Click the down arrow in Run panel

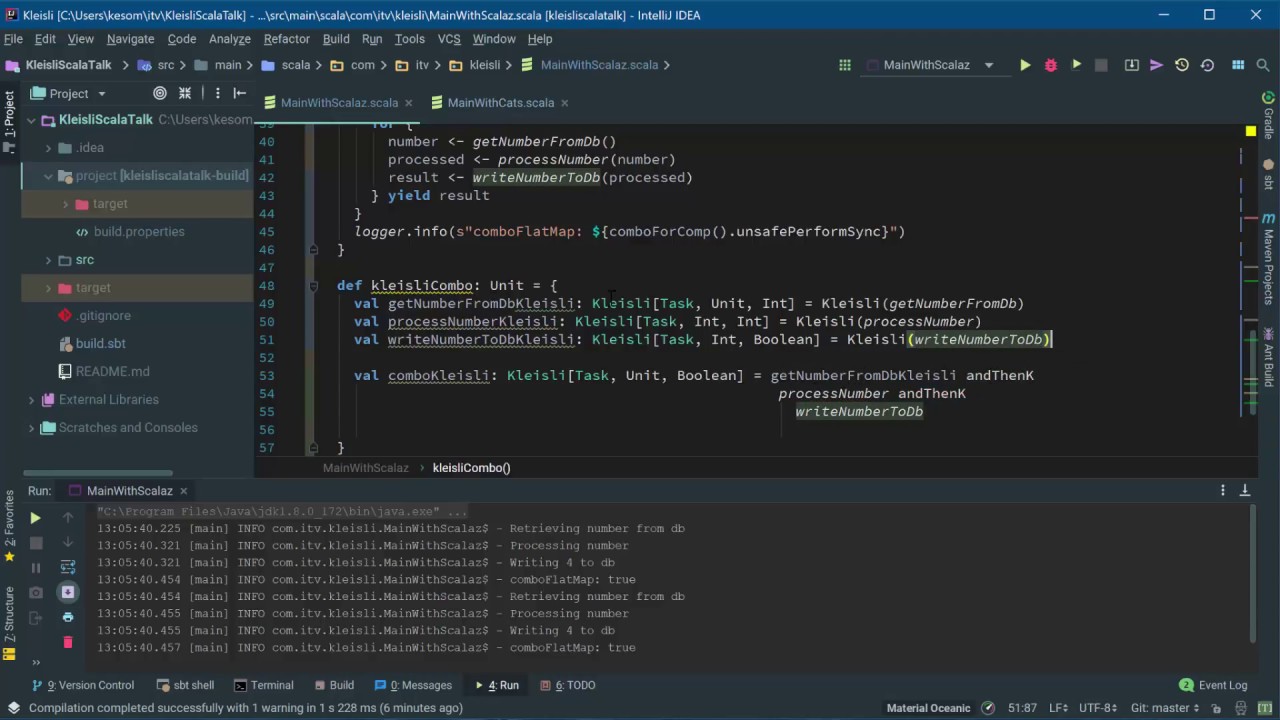(68, 543)
